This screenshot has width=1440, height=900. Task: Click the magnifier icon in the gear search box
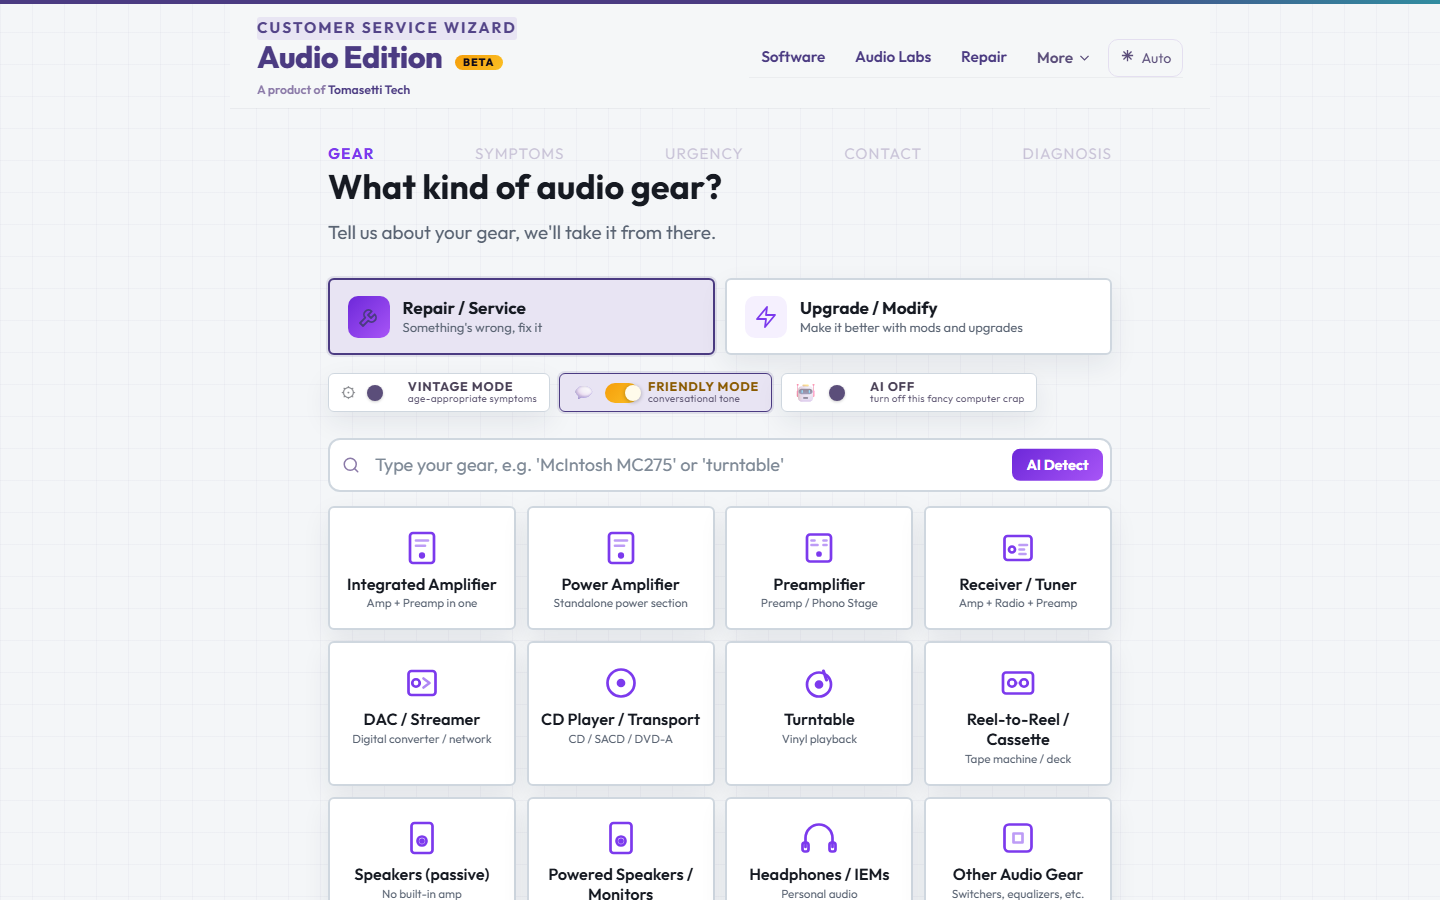[x=351, y=465]
